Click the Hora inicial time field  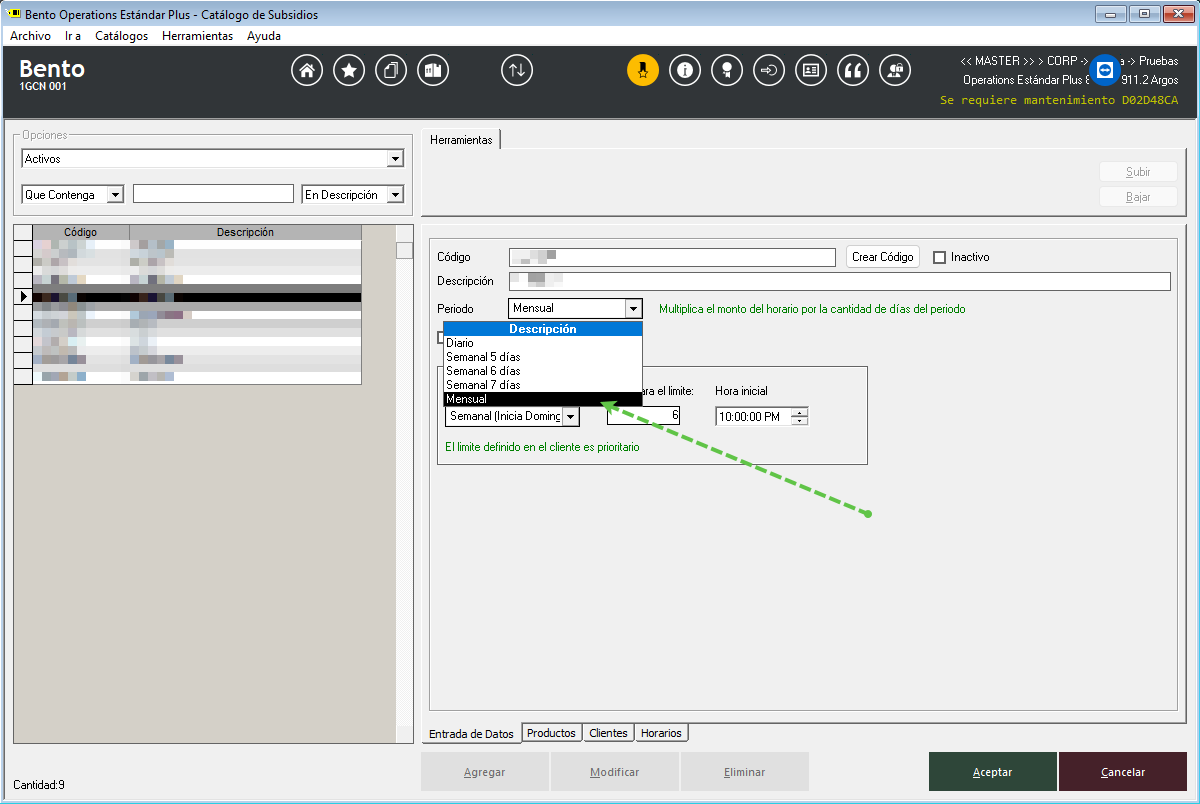click(754, 416)
